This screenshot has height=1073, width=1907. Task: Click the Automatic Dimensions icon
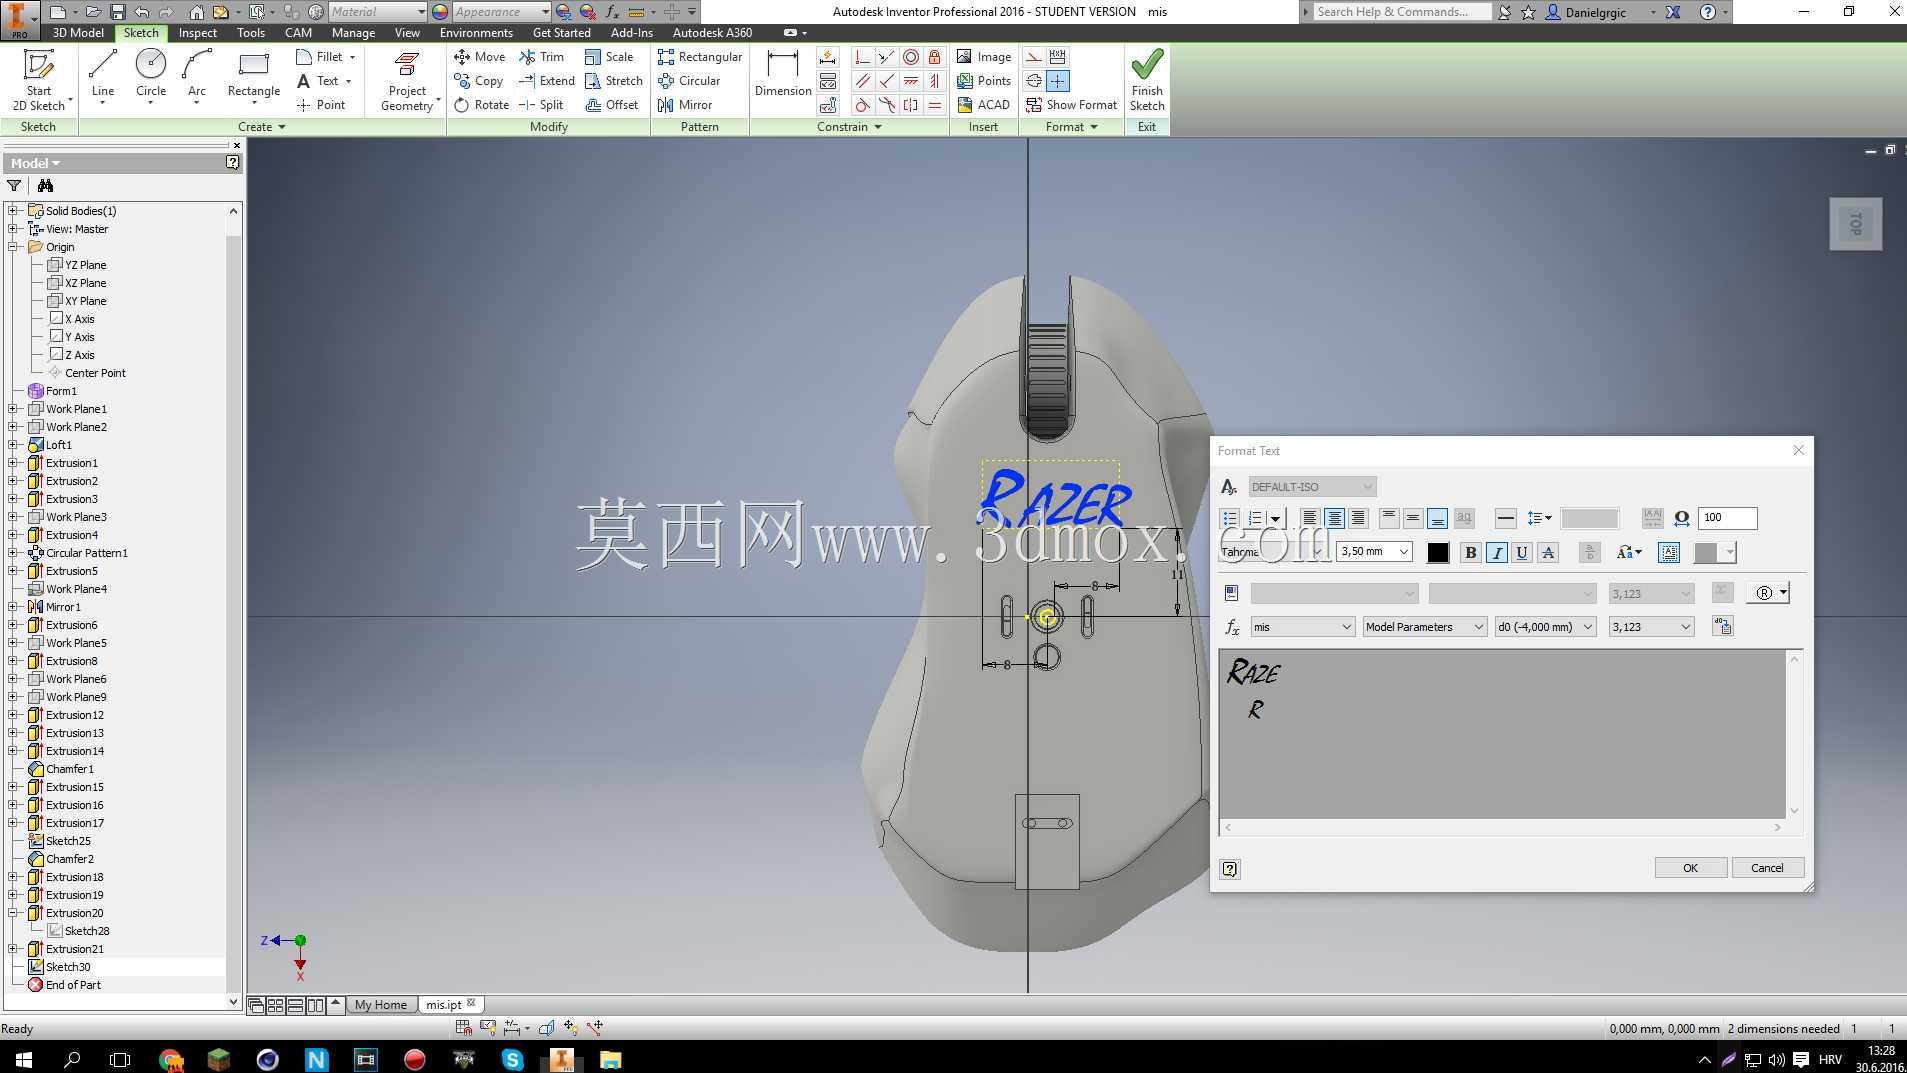coord(828,57)
